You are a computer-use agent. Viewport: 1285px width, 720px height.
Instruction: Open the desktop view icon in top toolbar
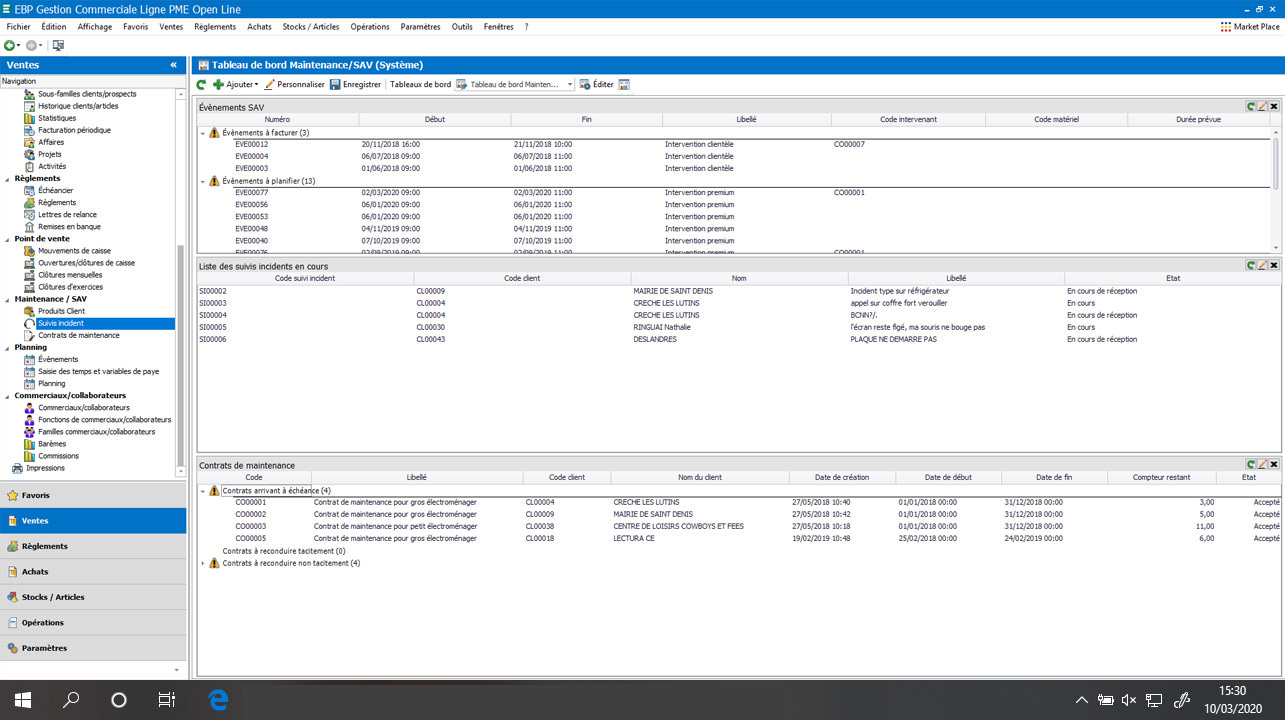coord(58,46)
